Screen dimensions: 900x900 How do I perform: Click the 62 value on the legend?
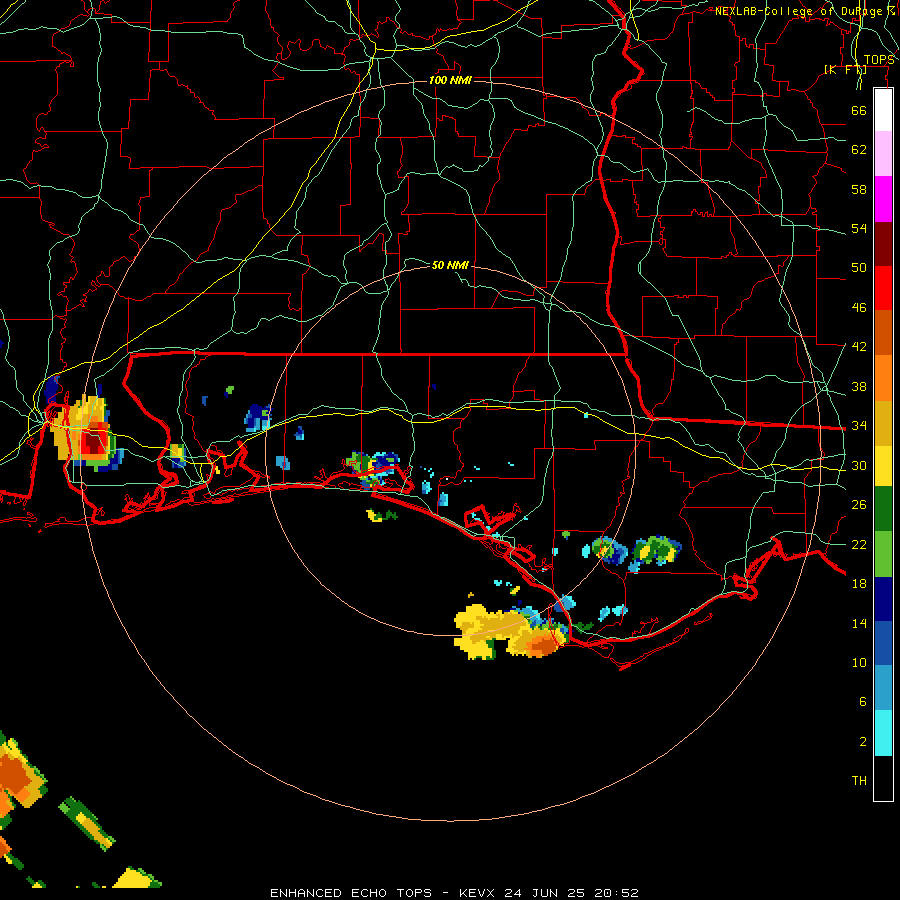pos(859,150)
